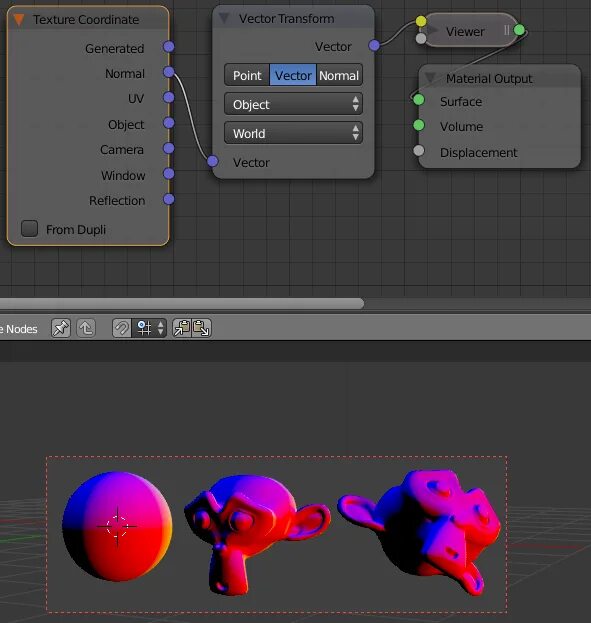Click the copy nodes to clipboard icon
This screenshot has width=591, height=623.
click(x=182, y=328)
